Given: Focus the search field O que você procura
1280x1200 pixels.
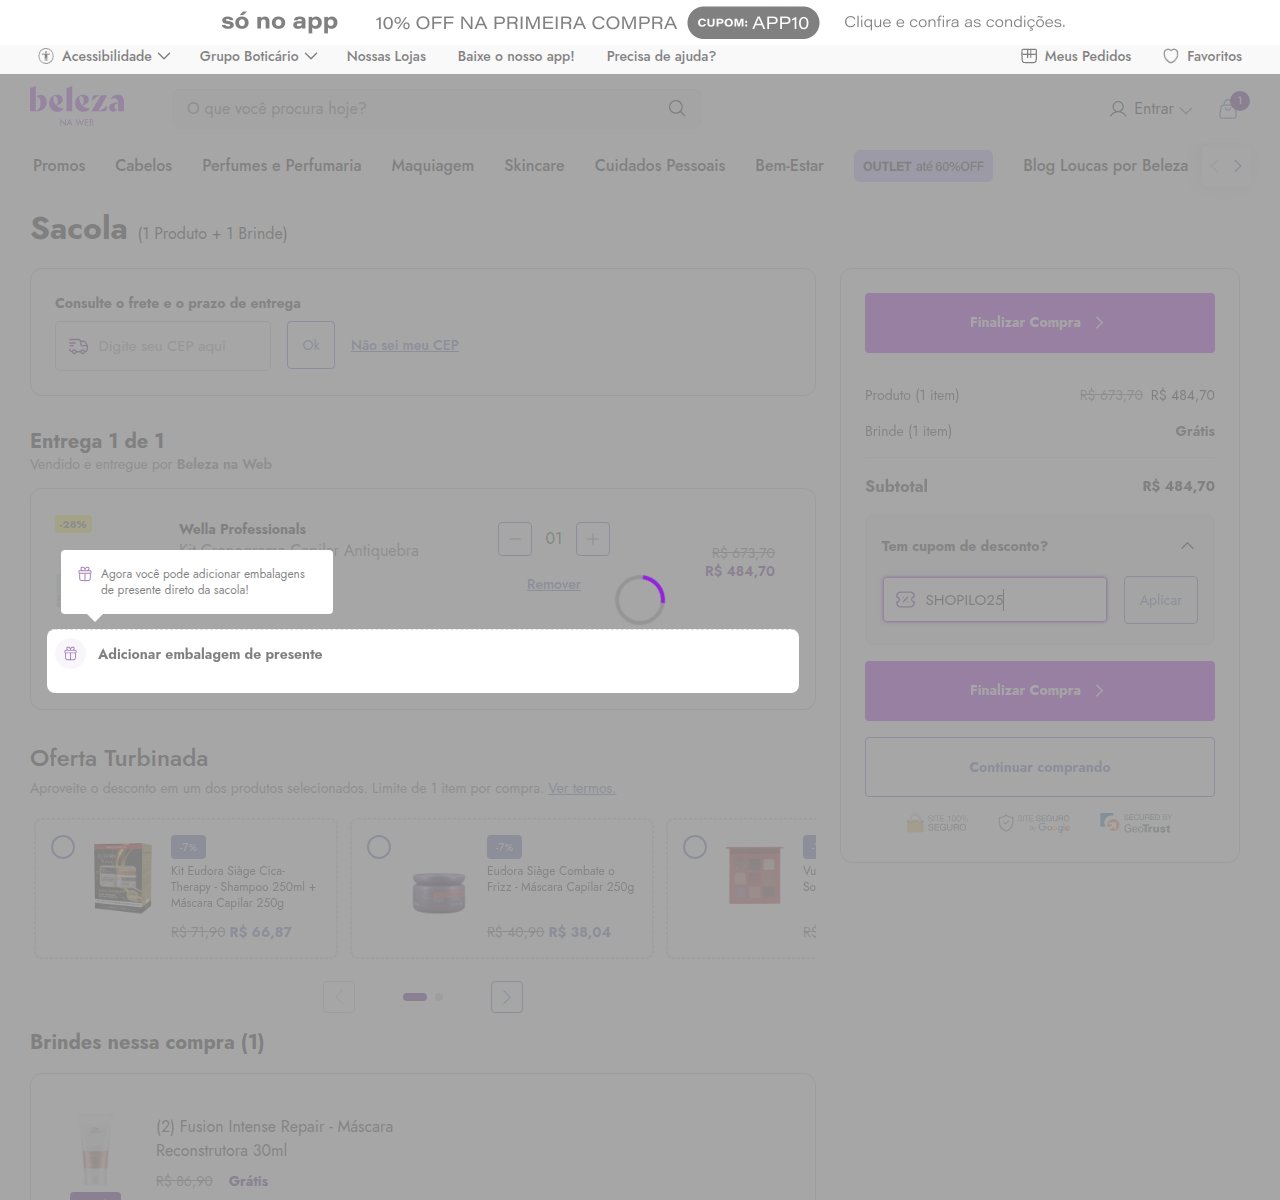Looking at the screenshot, I should [437, 108].
